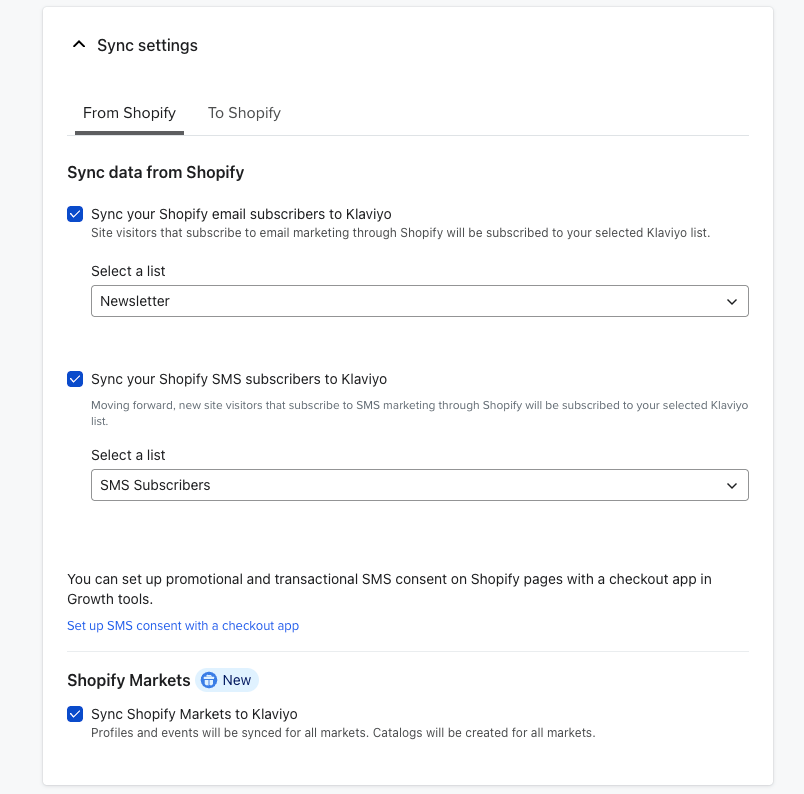Screen dimensions: 804x794
Task: Click the Sync settings section title
Action: tap(147, 45)
